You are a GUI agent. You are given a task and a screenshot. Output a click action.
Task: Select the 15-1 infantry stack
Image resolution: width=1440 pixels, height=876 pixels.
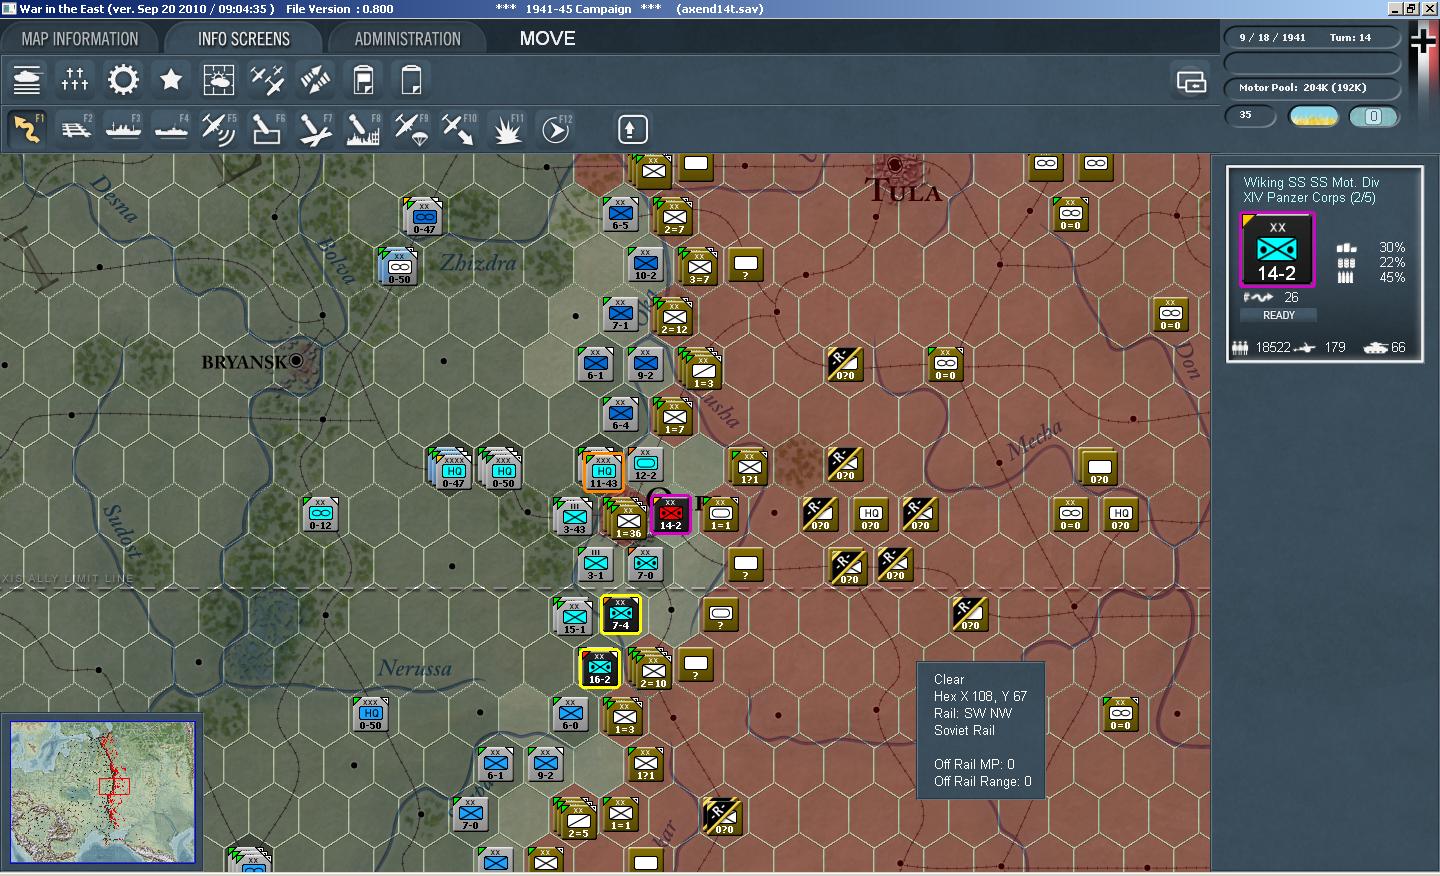click(574, 616)
